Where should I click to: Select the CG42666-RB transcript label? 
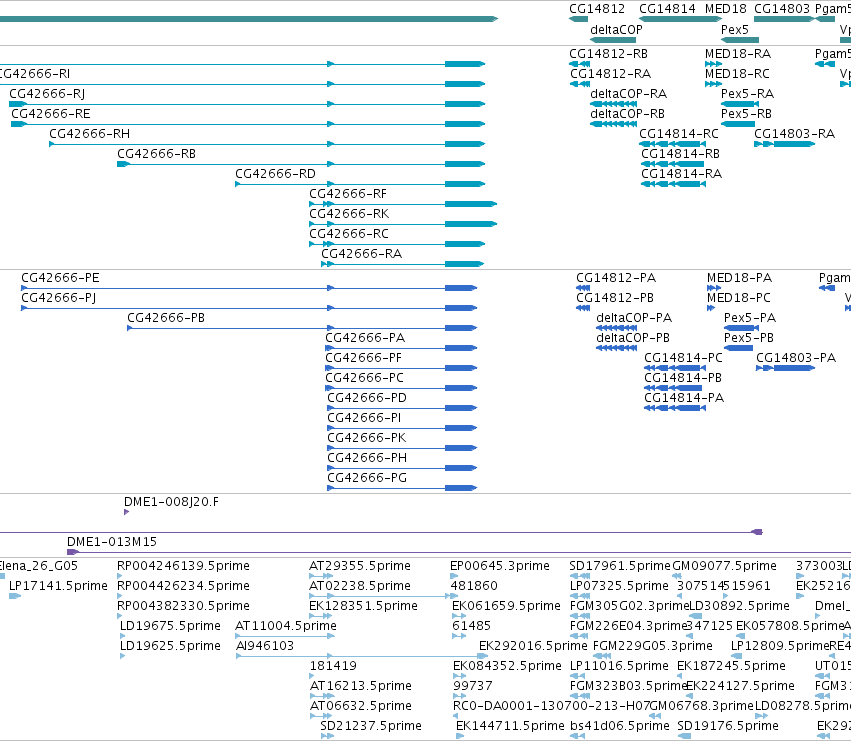point(156,154)
